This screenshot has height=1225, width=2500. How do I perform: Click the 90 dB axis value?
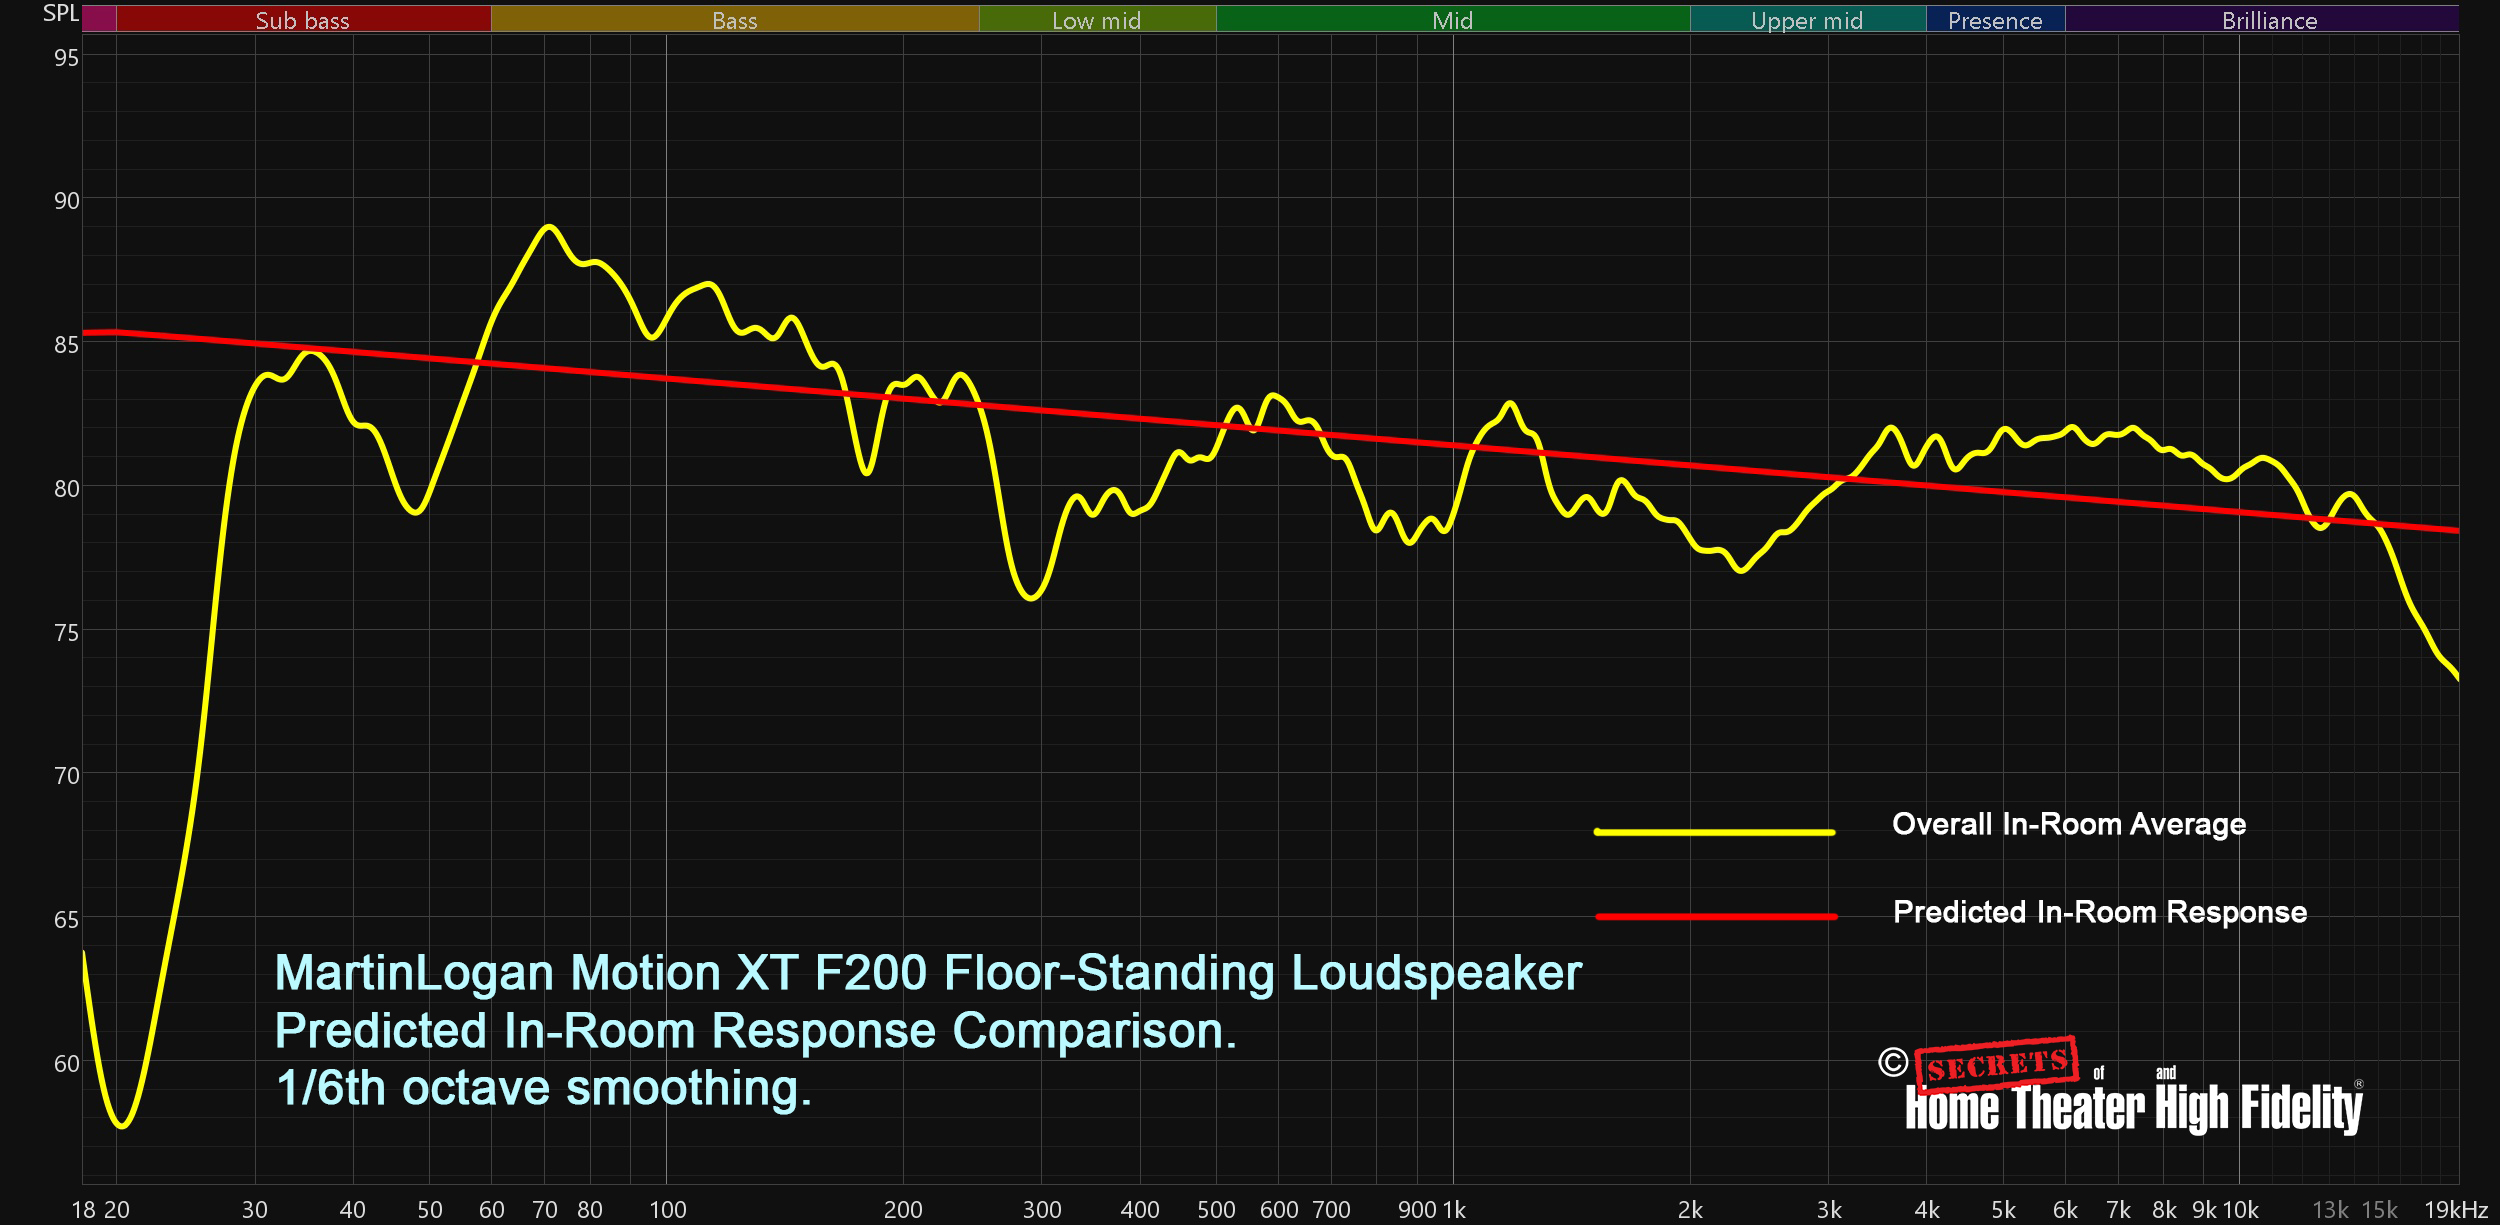[66, 201]
